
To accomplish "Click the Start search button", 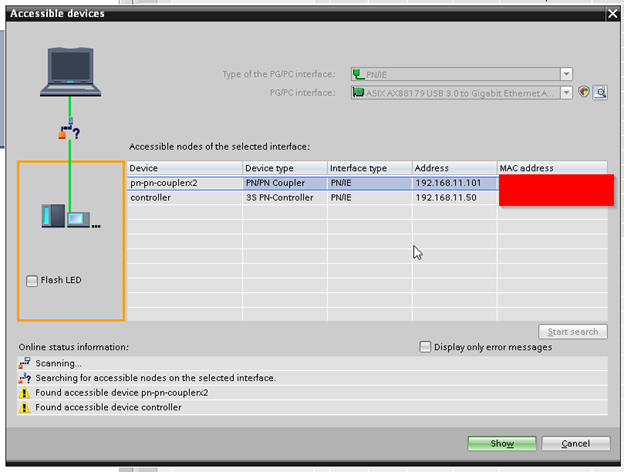I will tap(573, 332).
